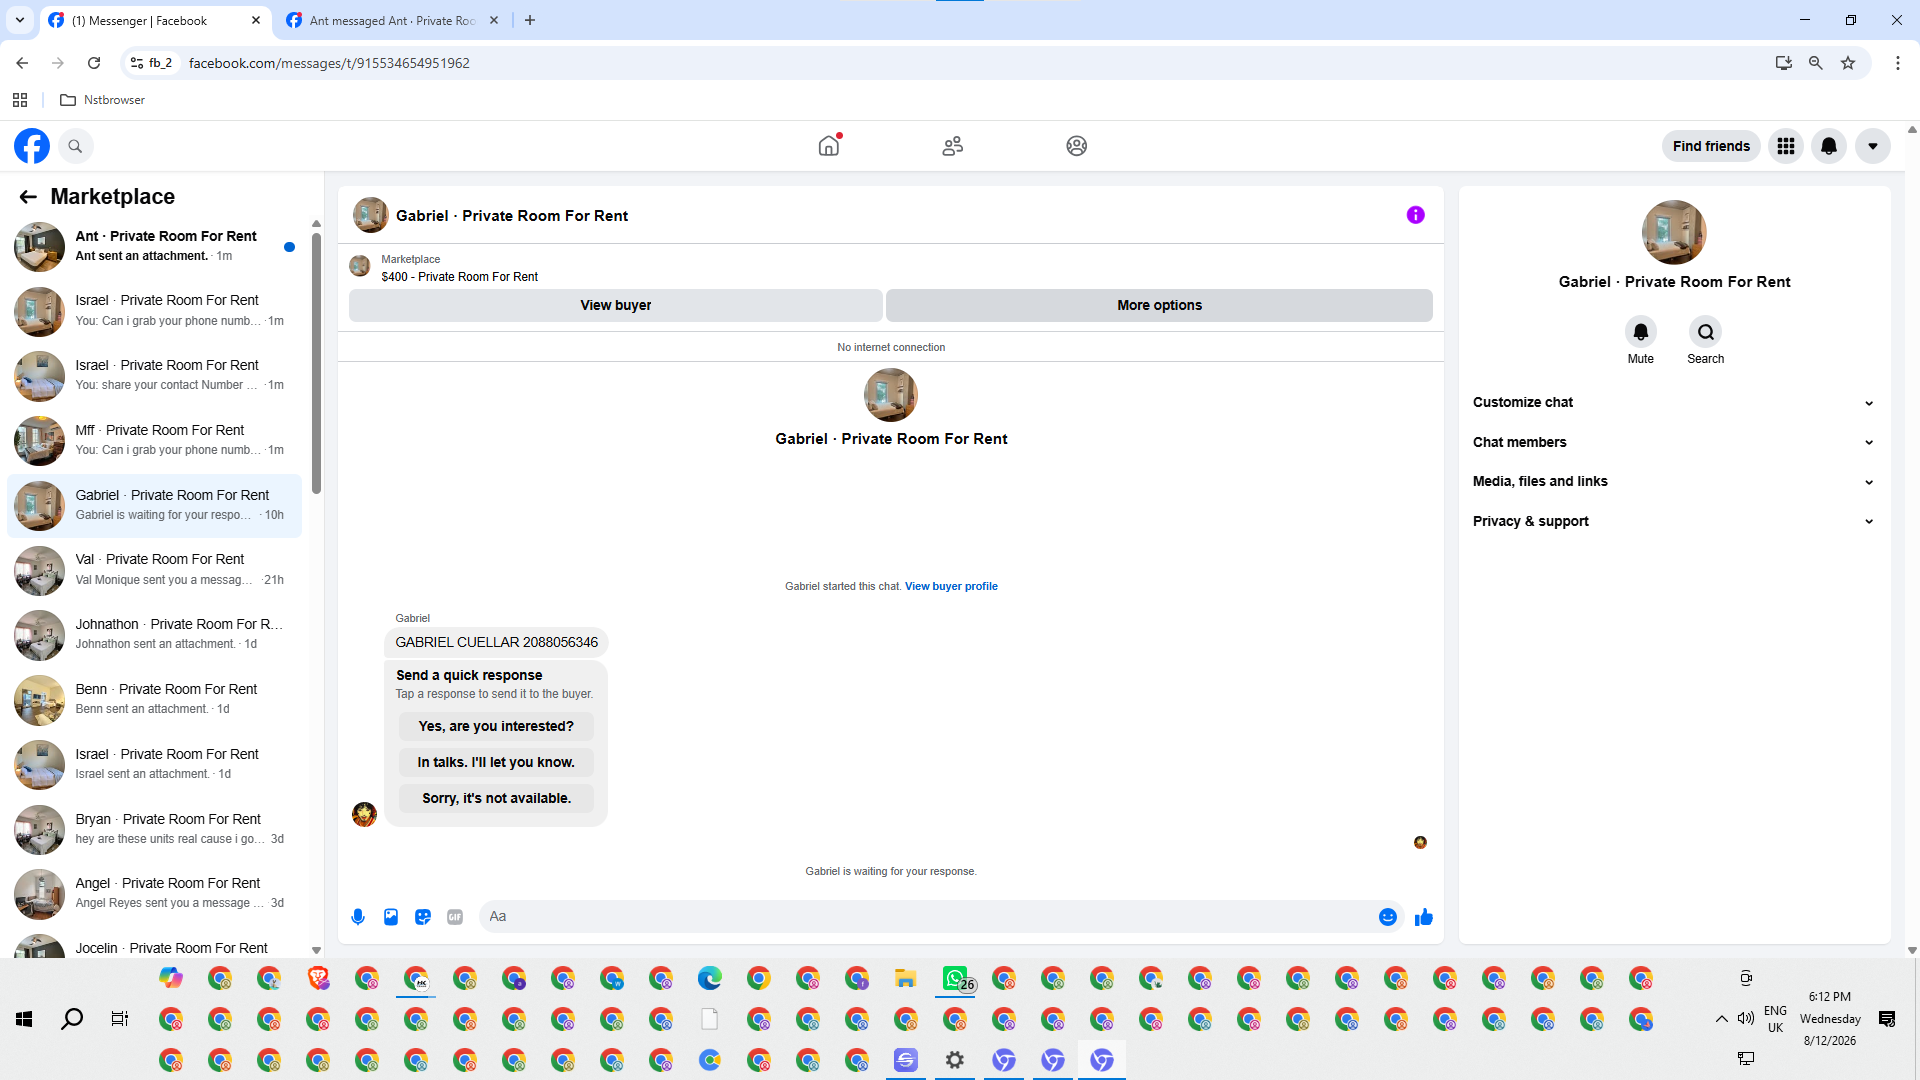Click Gabriel profile photo in right panel

pos(1674,232)
